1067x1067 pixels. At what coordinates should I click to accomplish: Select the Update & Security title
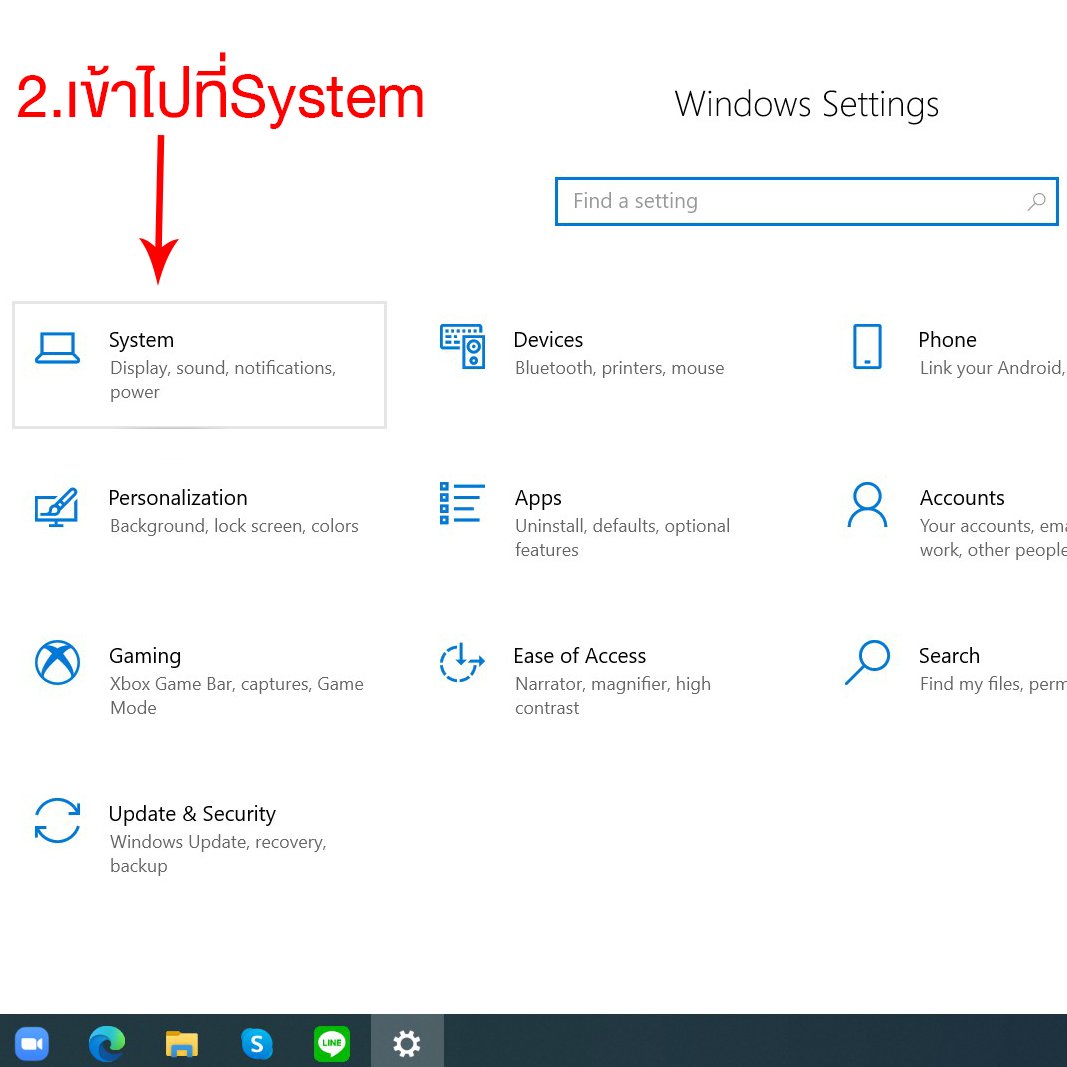coord(192,814)
